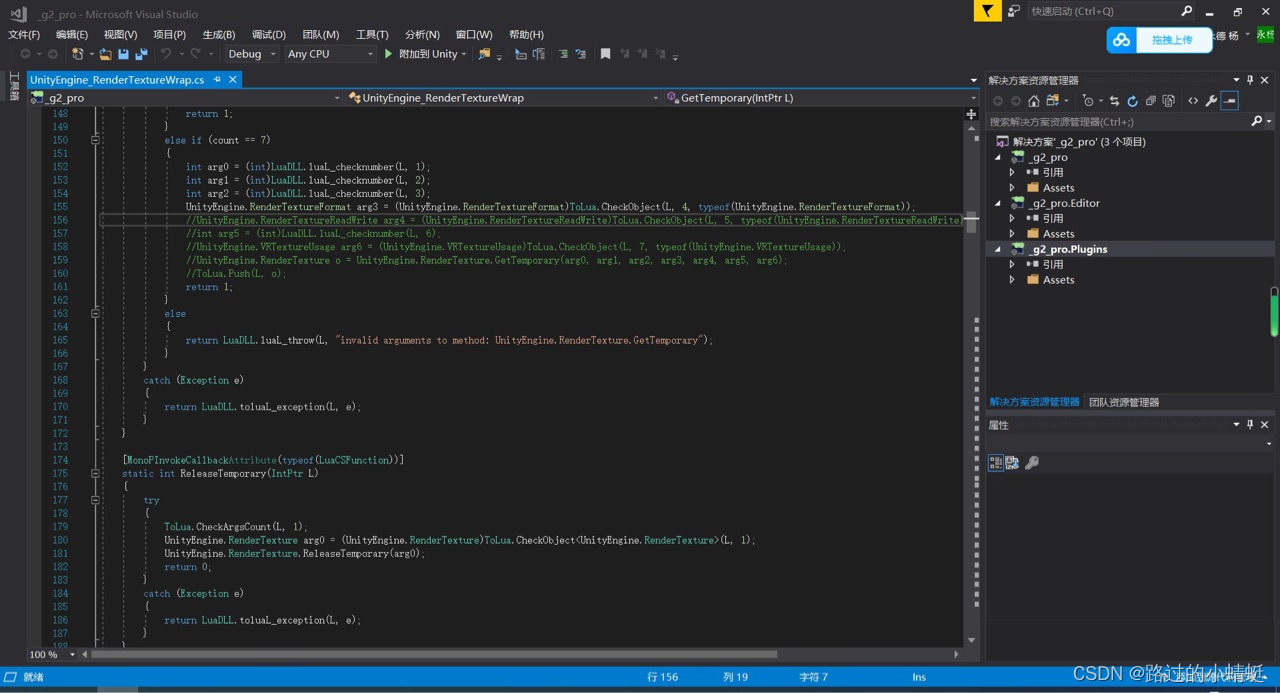Switch to the 团队资源管理器 tab
Image resolution: width=1280 pixels, height=693 pixels.
(x=1124, y=402)
